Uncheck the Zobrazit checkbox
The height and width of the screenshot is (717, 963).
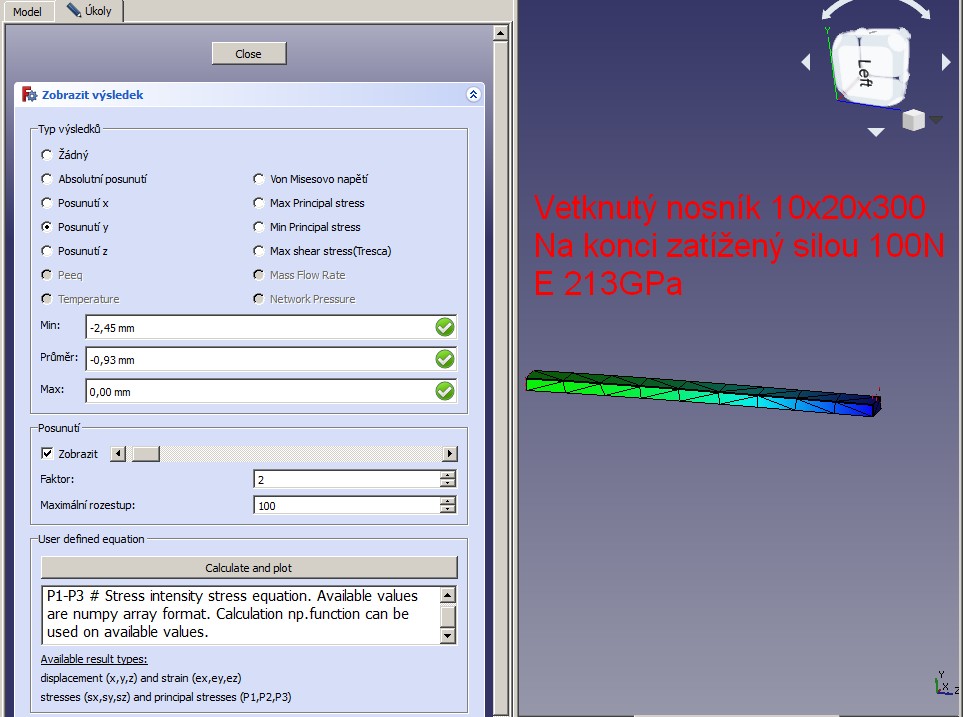click(47, 453)
